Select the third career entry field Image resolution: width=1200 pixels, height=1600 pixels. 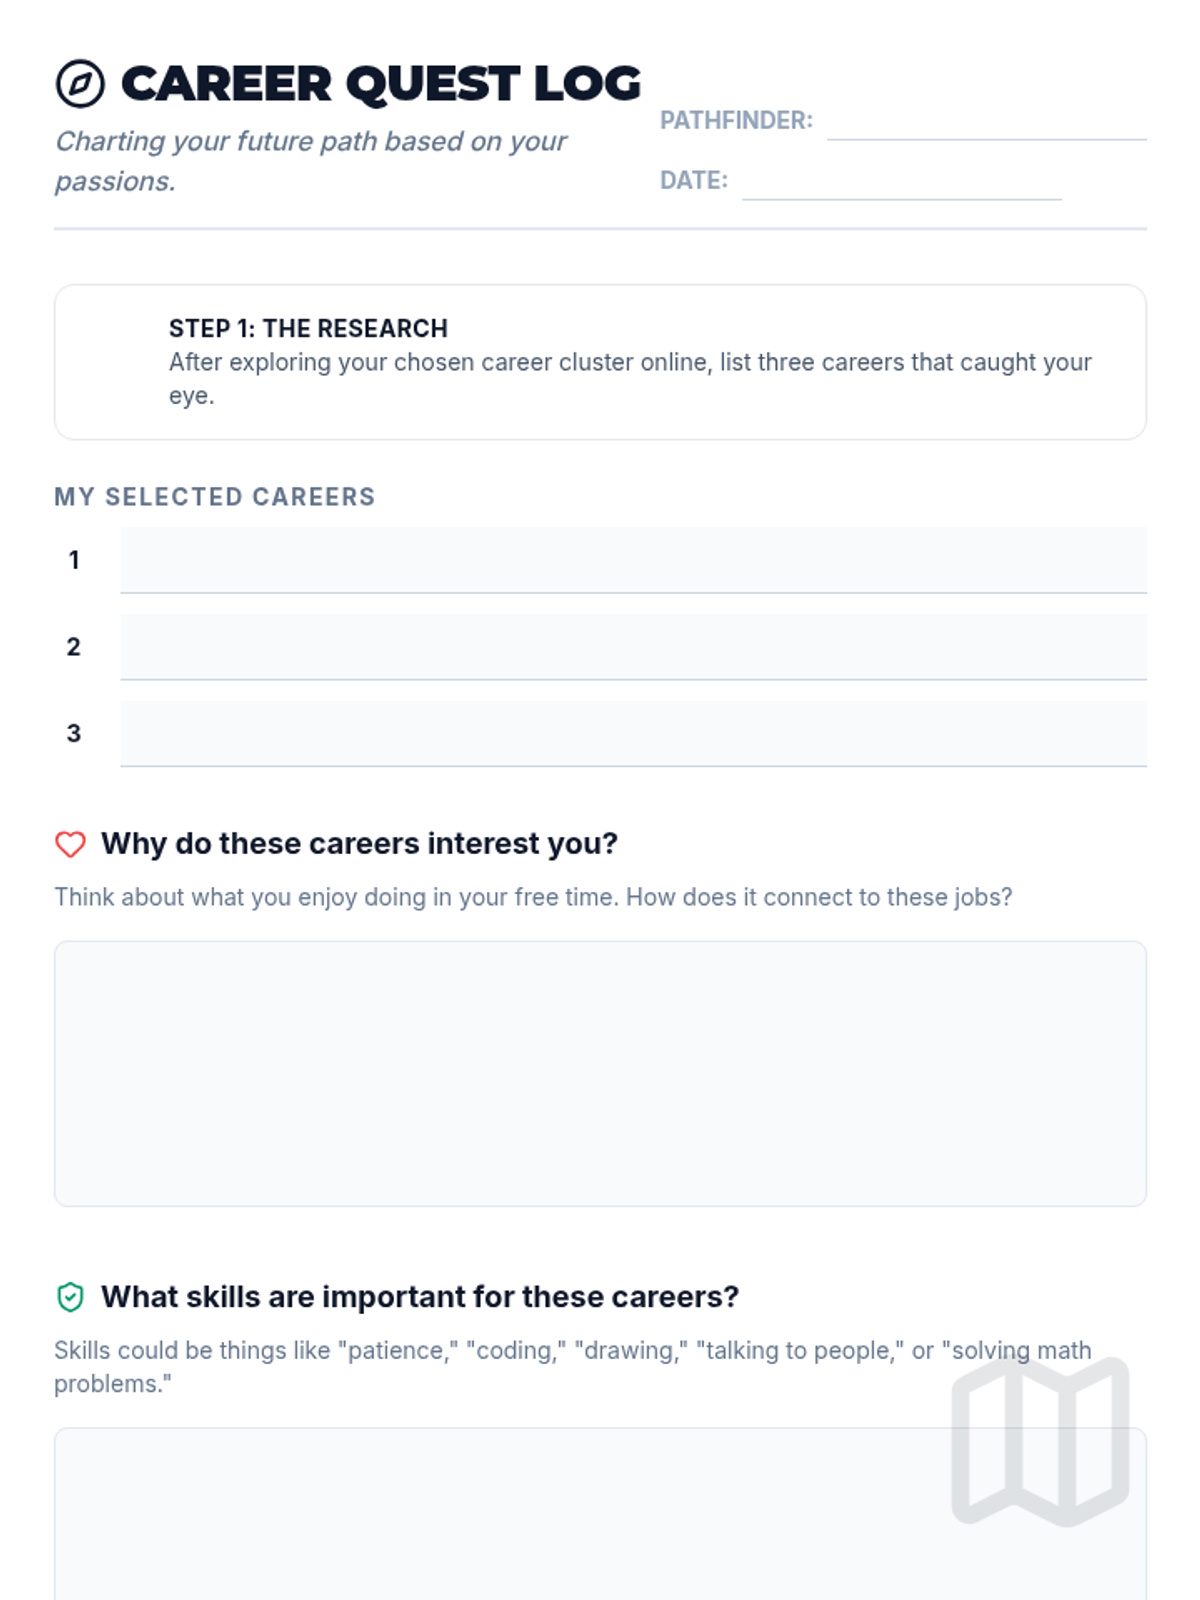click(633, 733)
